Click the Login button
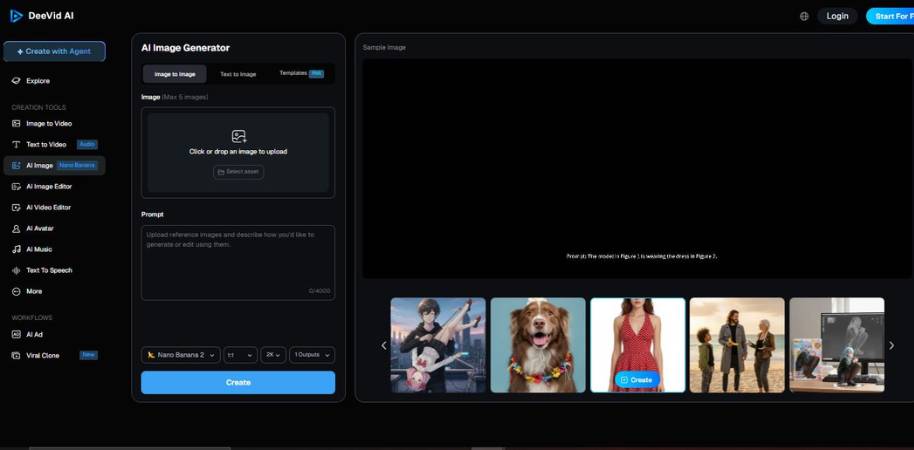Viewport: 914px width, 450px height. (x=837, y=16)
